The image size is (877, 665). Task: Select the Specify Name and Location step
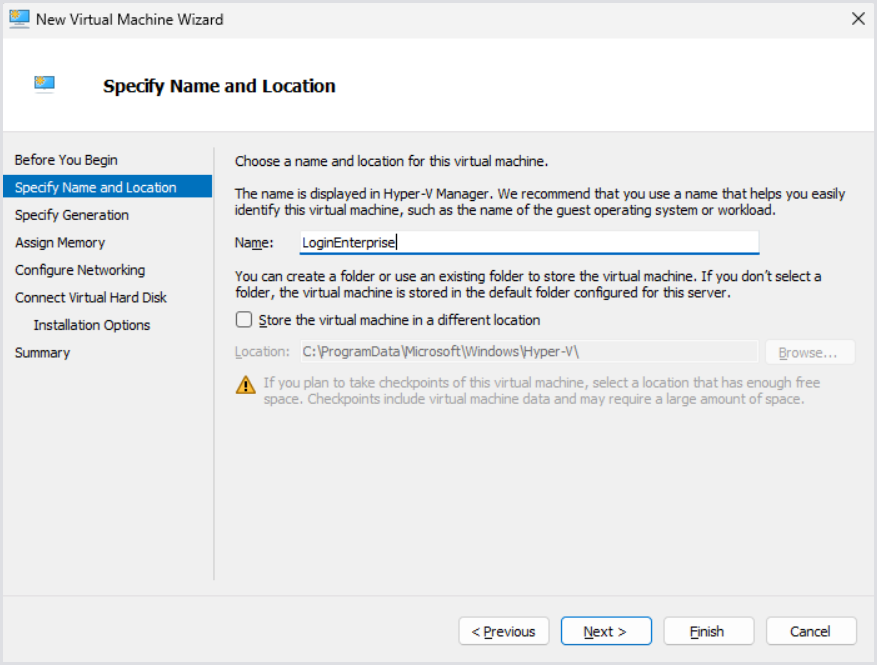coord(95,187)
